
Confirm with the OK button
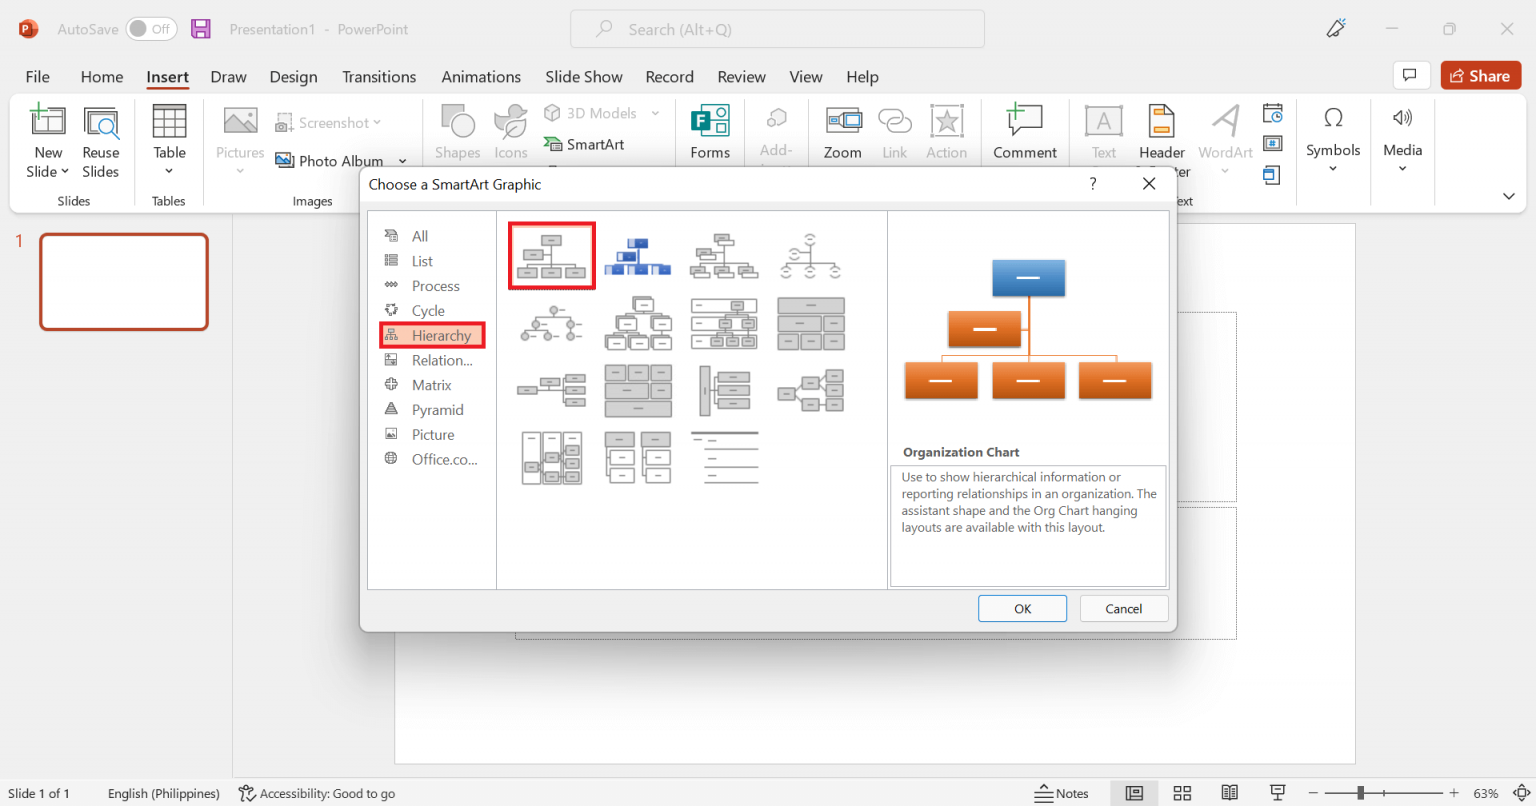pyautogui.click(x=1022, y=608)
